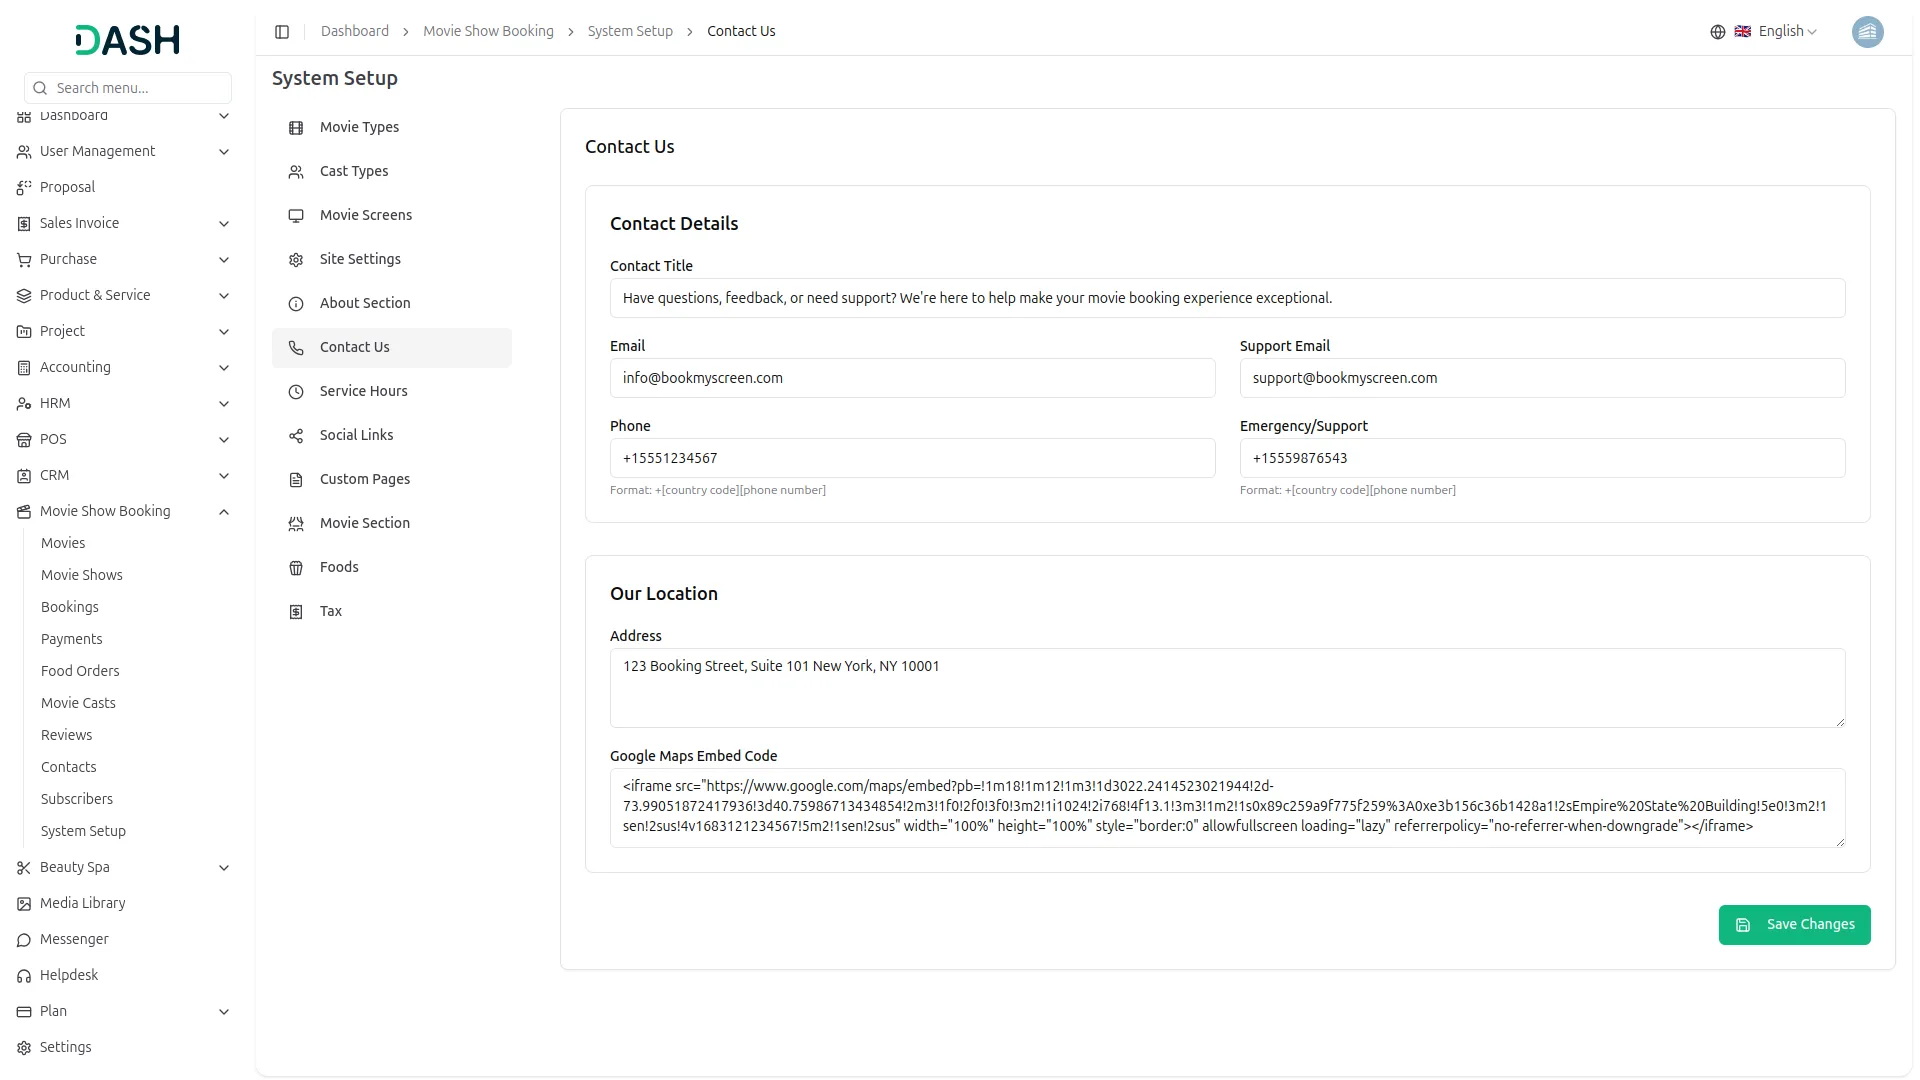1920x1080 pixels.
Task: Open the Foods gift-box icon
Action: [295, 567]
